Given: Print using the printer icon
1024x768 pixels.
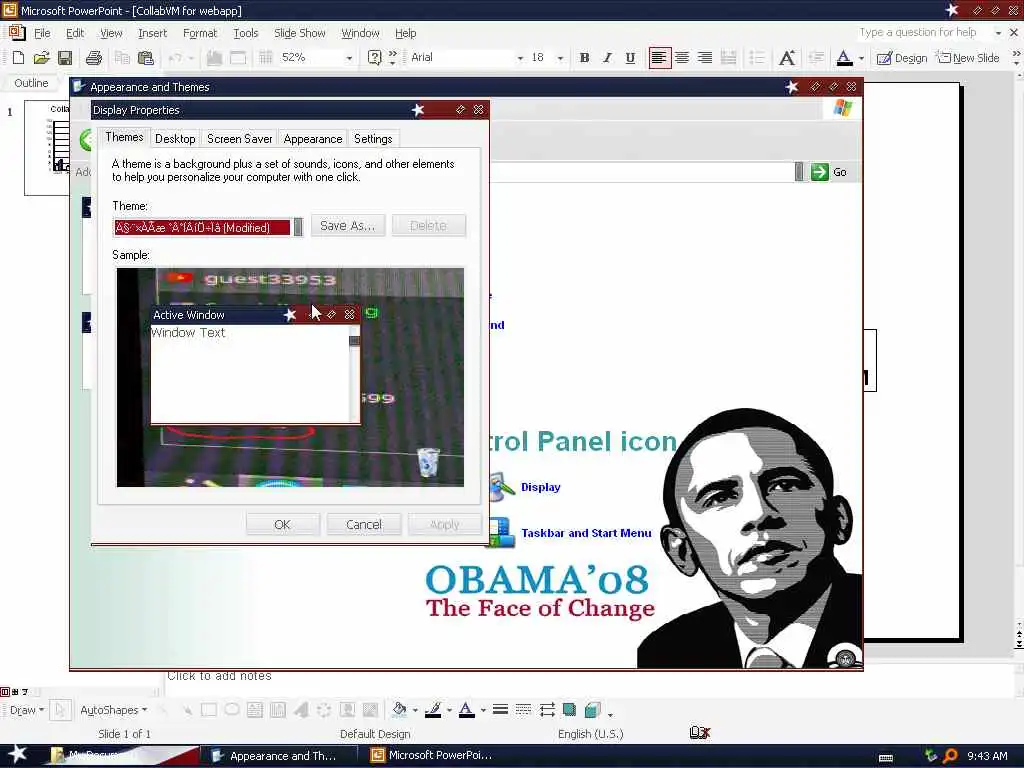Looking at the screenshot, I should (x=93, y=57).
